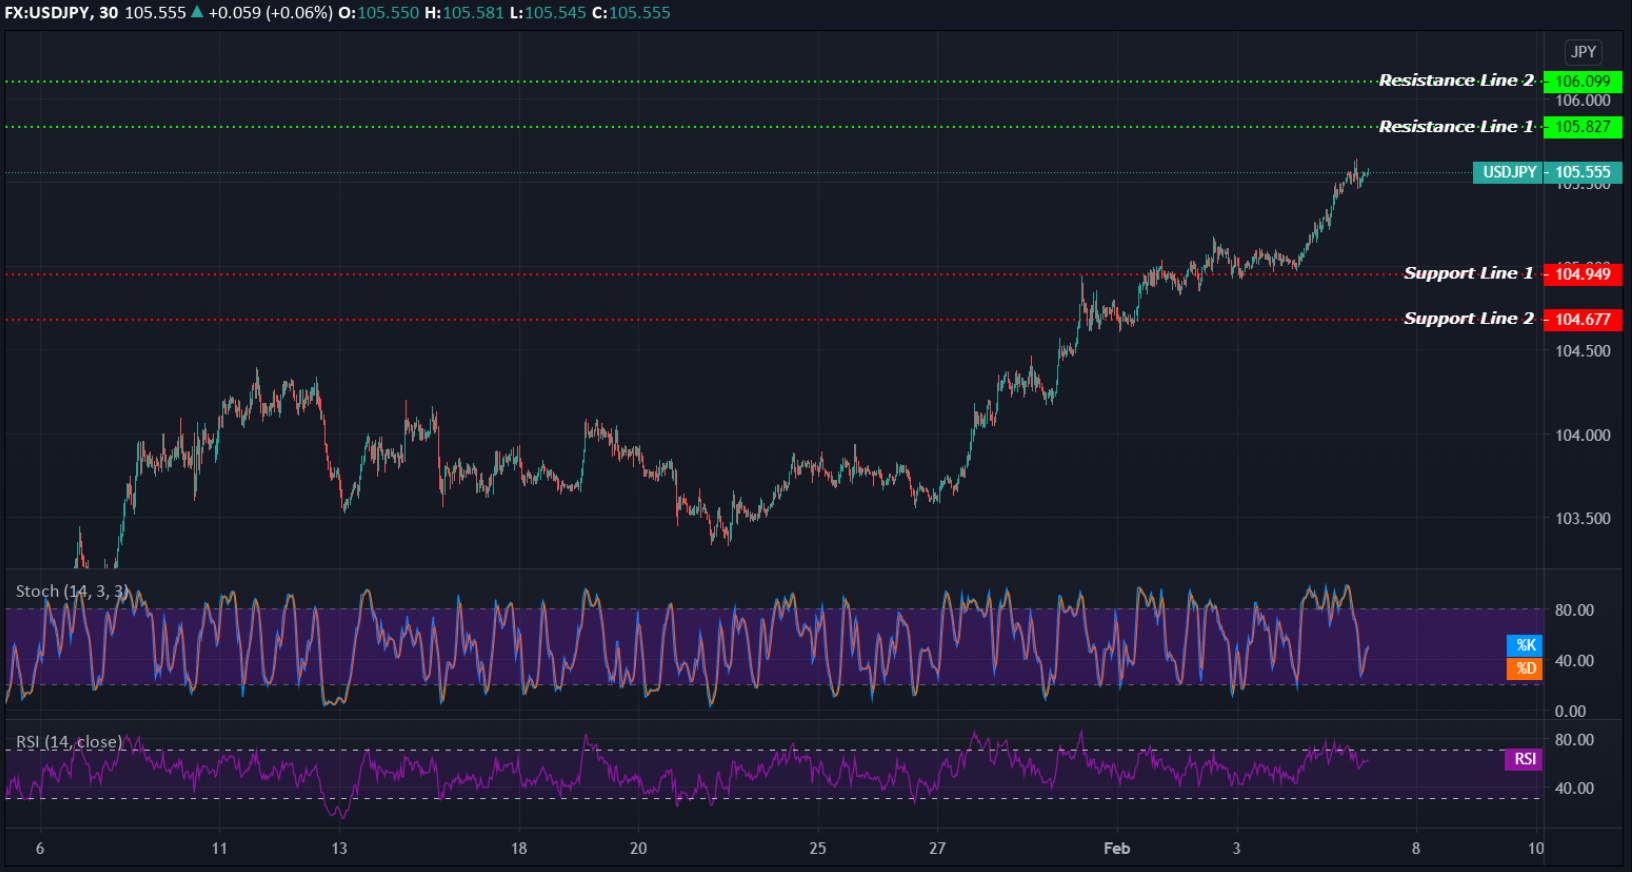Viewport: 1632px width, 872px height.
Task: Click the 104.949 red price tag
Action: pyautogui.click(x=1582, y=274)
